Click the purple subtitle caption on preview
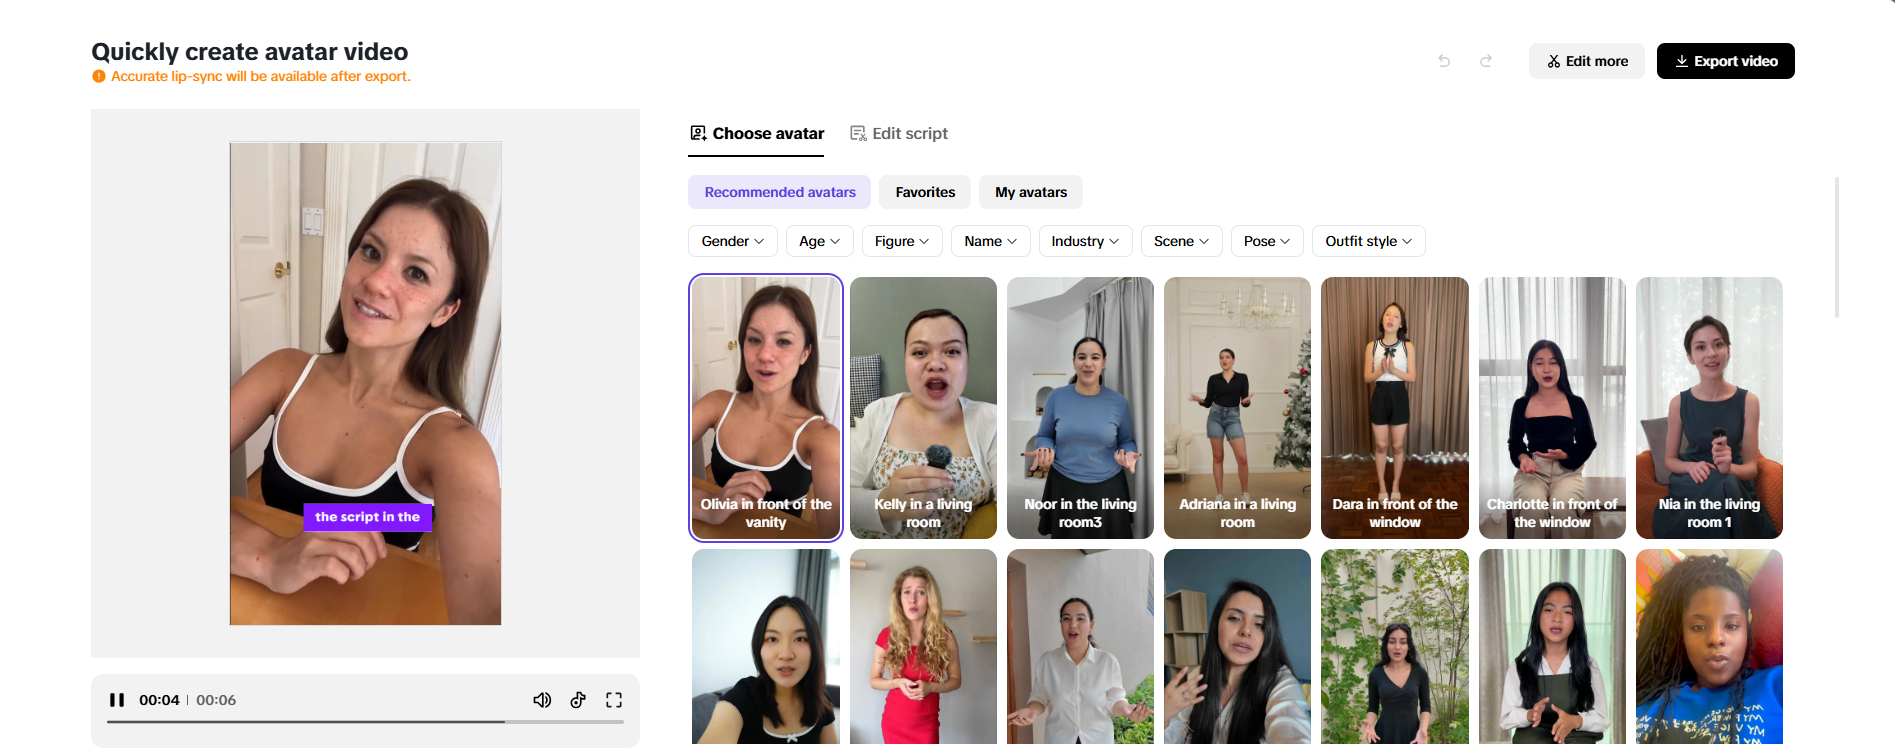This screenshot has height=756, width=1895. [x=367, y=517]
